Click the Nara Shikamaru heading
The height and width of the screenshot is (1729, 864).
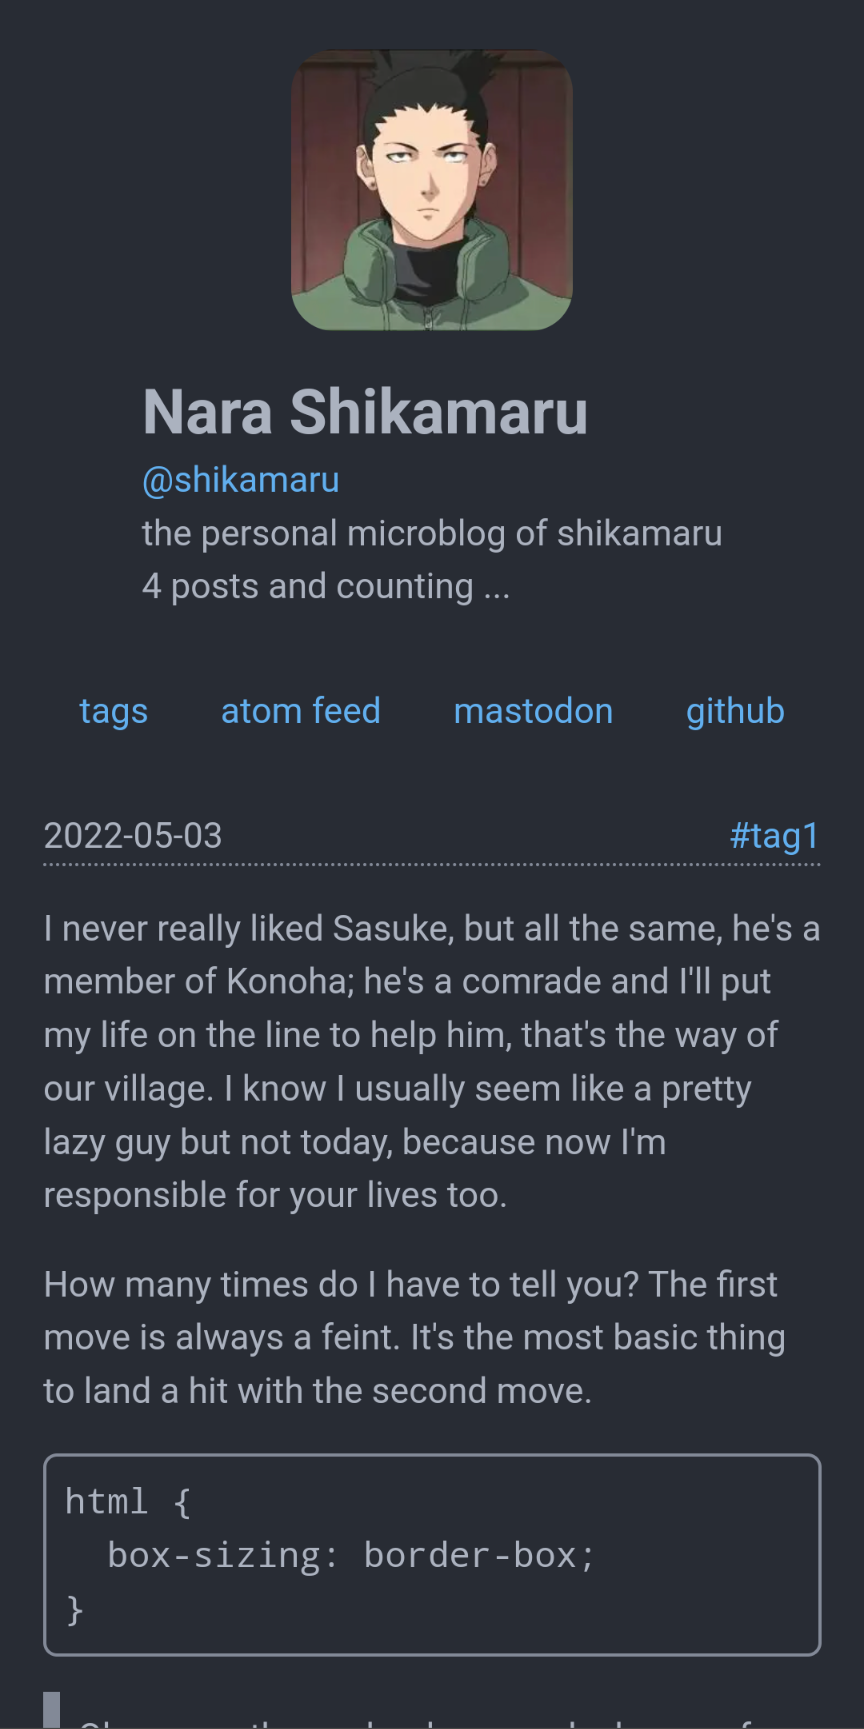click(365, 412)
